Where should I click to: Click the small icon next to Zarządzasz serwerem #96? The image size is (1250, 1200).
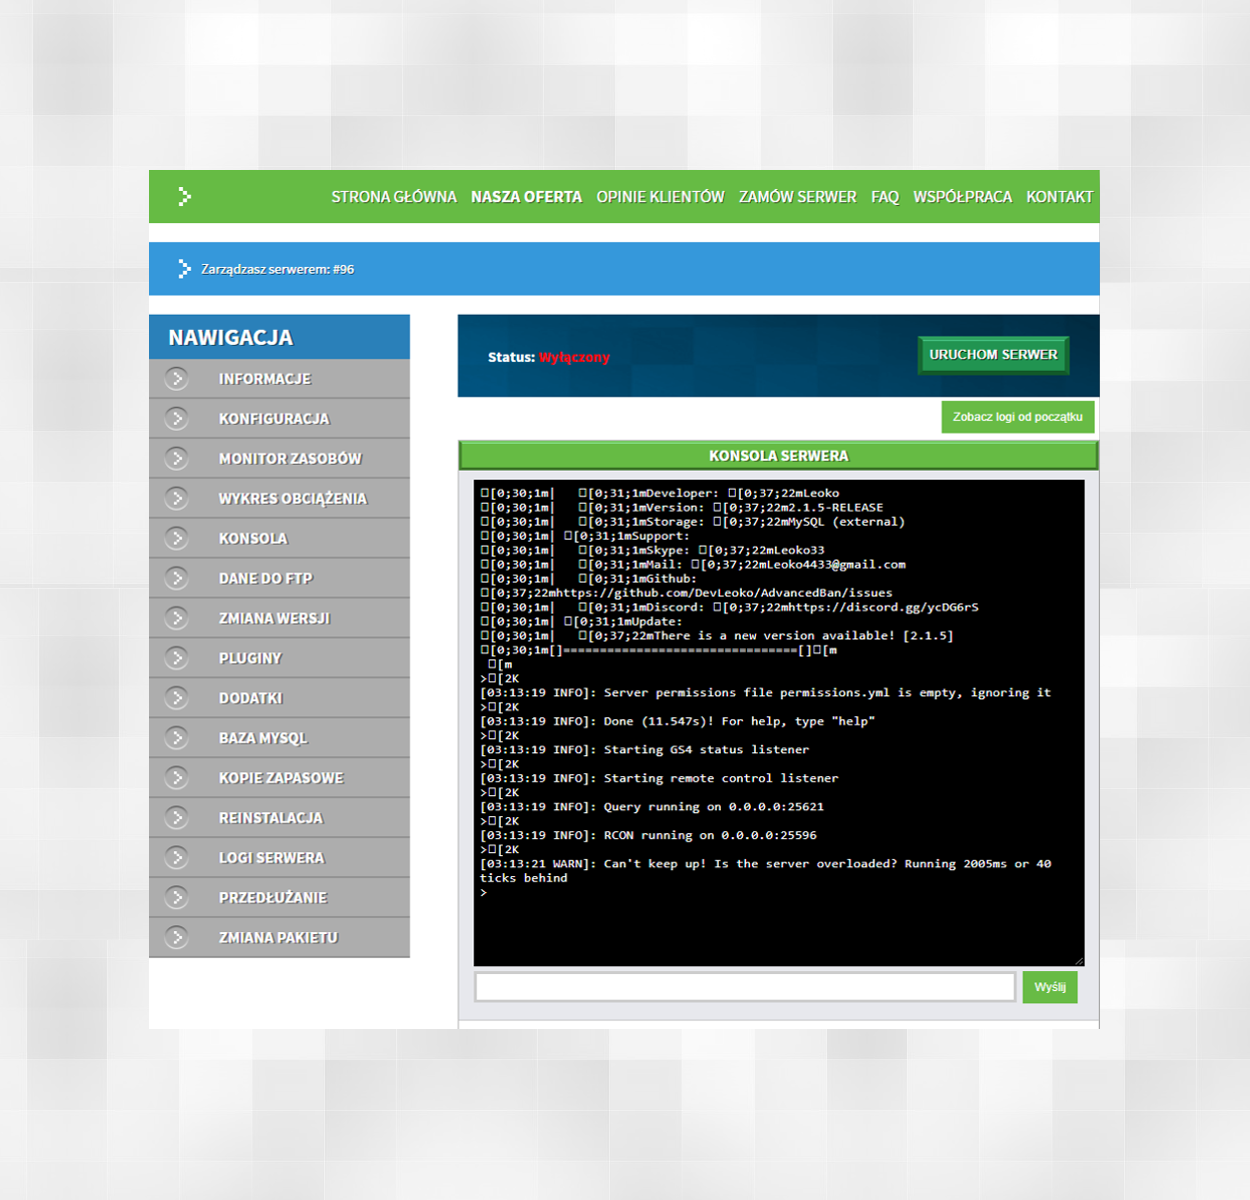click(x=184, y=268)
